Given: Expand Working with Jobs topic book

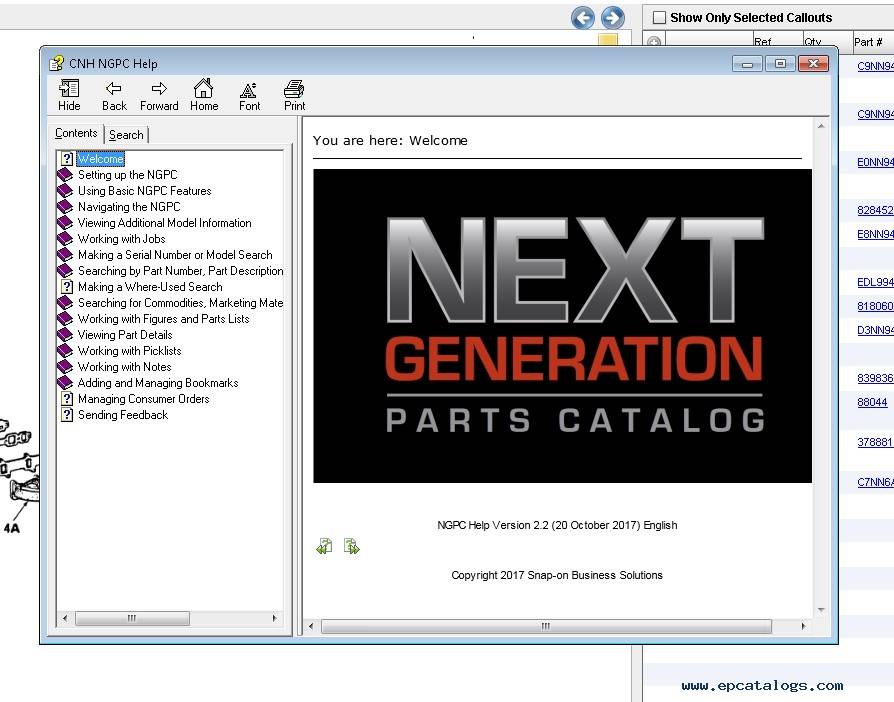Looking at the screenshot, I should click(121, 239).
